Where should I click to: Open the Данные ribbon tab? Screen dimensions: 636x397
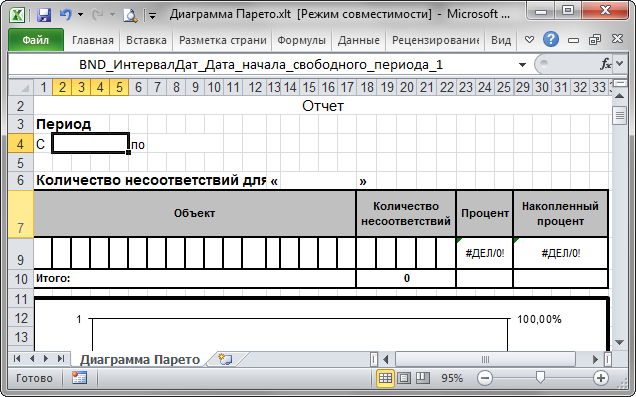(359, 40)
